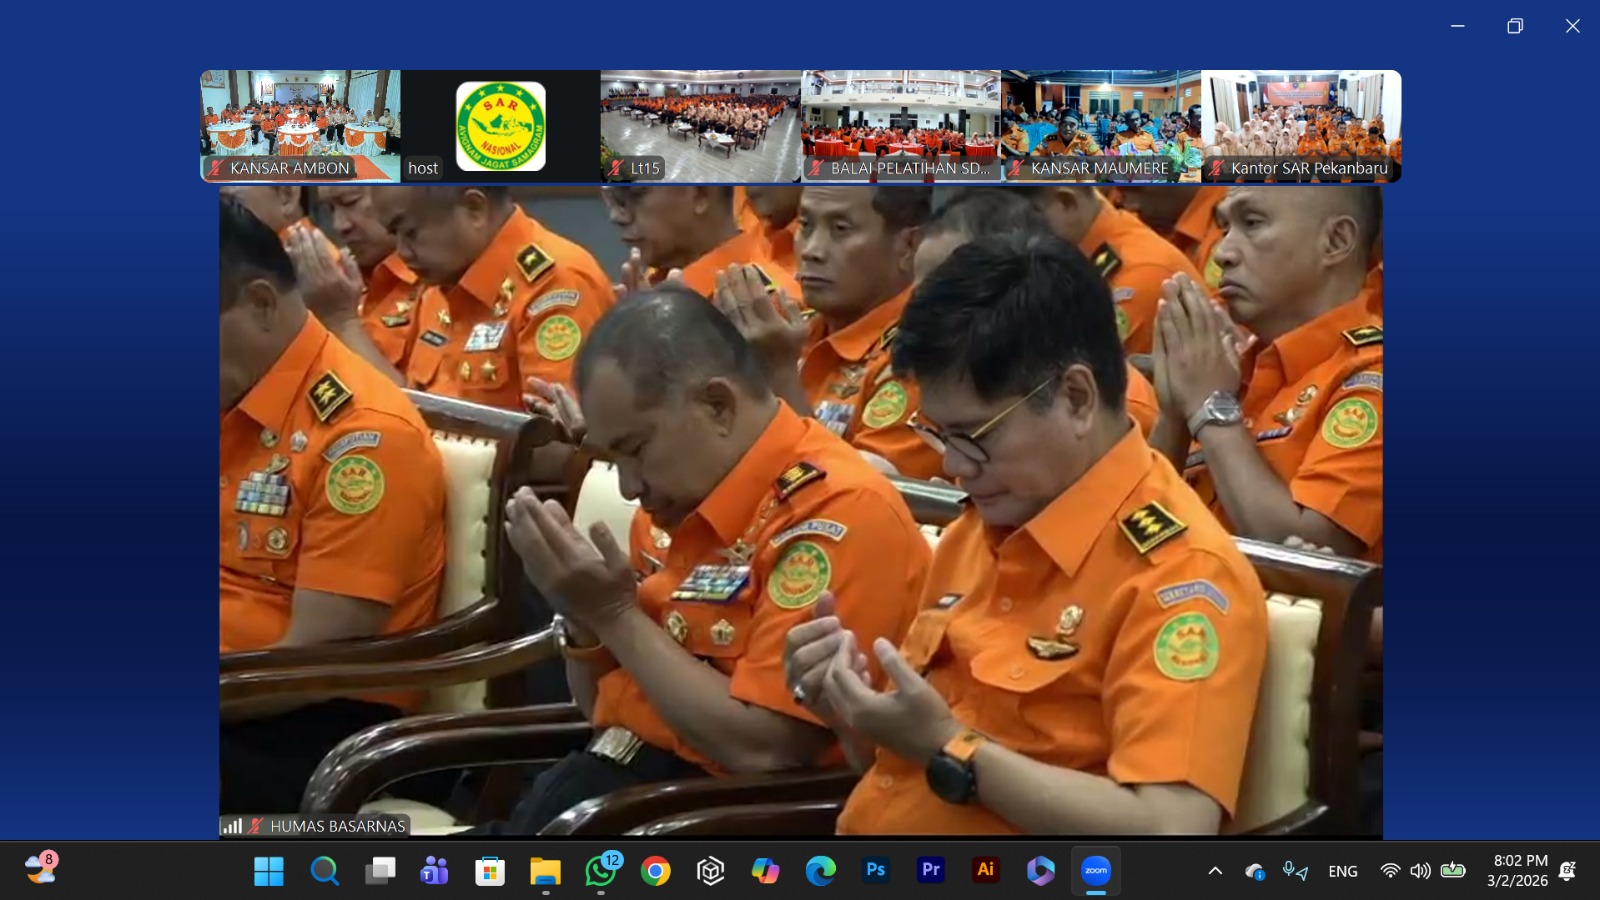The width and height of the screenshot is (1600, 900).
Task: Expand hidden system tray icons chevron
Action: point(1215,871)
